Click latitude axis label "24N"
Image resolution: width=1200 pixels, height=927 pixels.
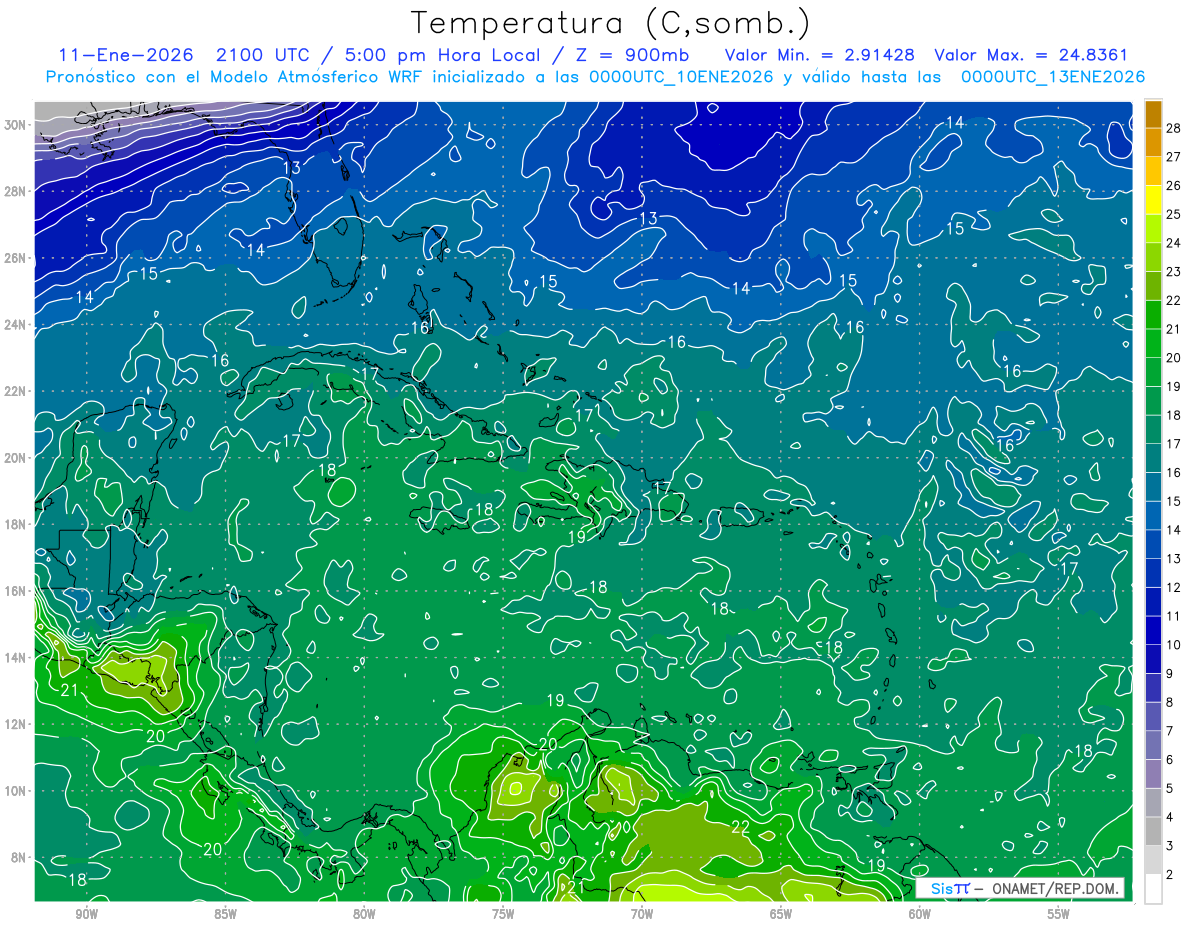coord(17,324)
